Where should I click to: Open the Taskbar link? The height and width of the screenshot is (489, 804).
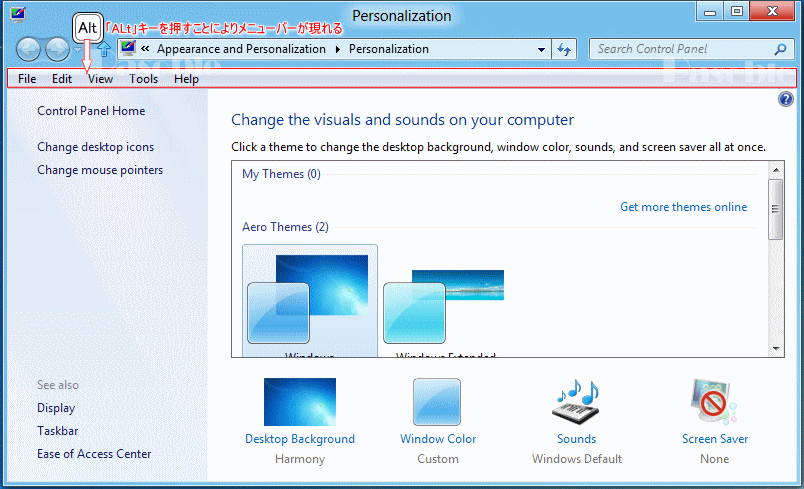57,431
